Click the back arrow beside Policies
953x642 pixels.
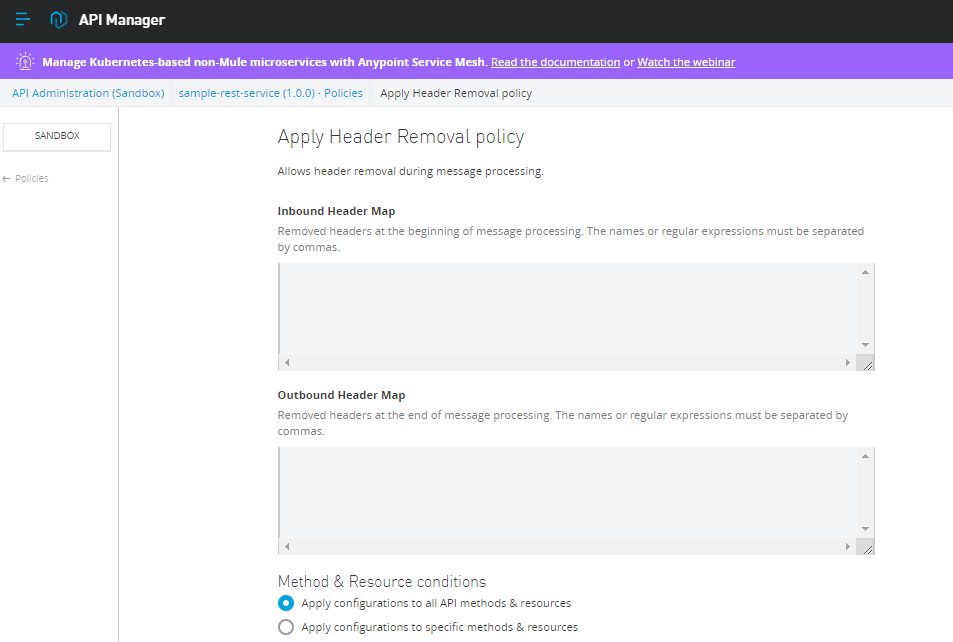point(6,179)
